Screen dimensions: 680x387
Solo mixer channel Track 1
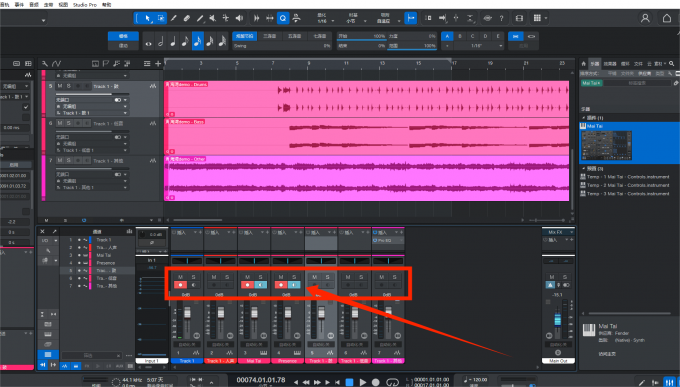(193, 277)
